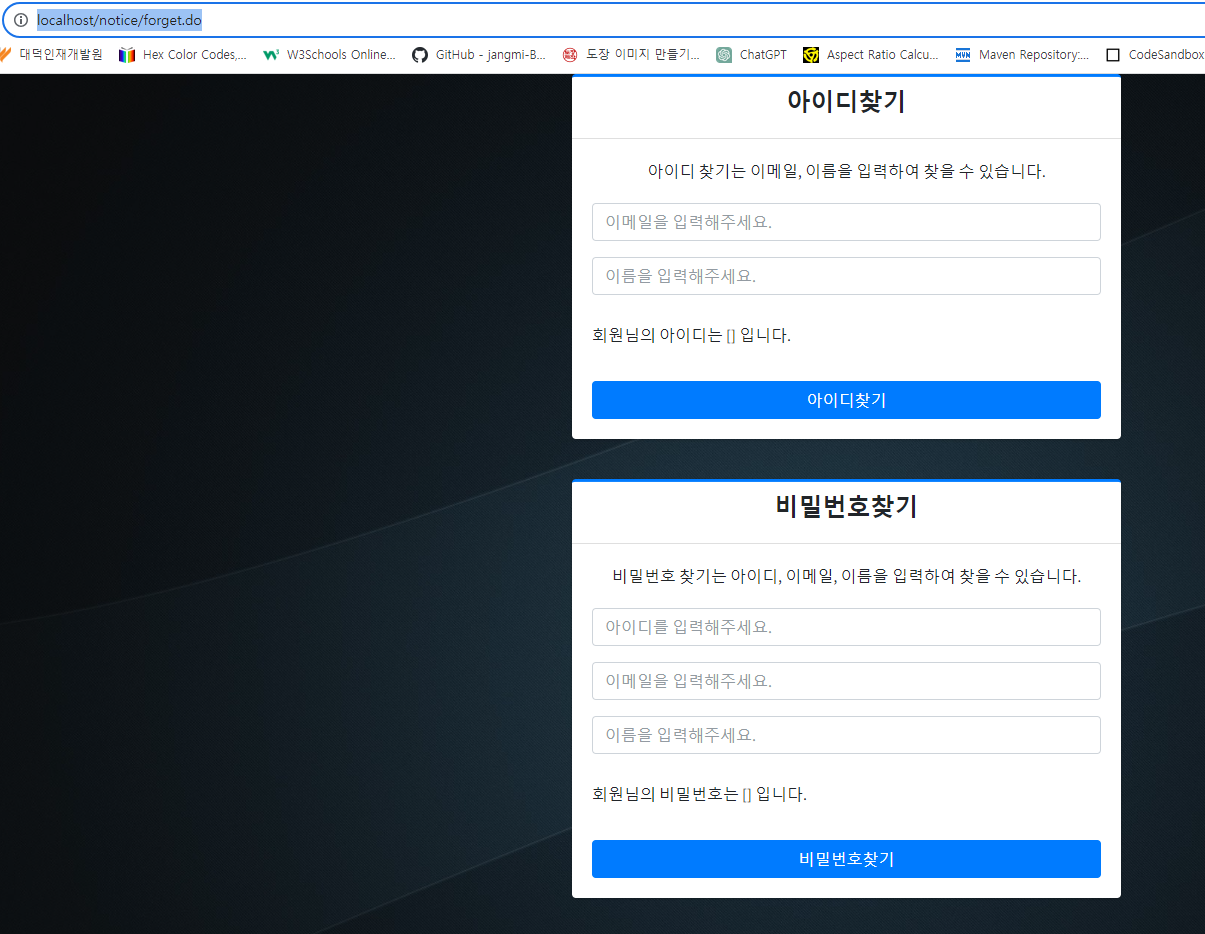Click the 비밀번호 찾기는 아이디, 이메일 instruction text

(846, 576)
